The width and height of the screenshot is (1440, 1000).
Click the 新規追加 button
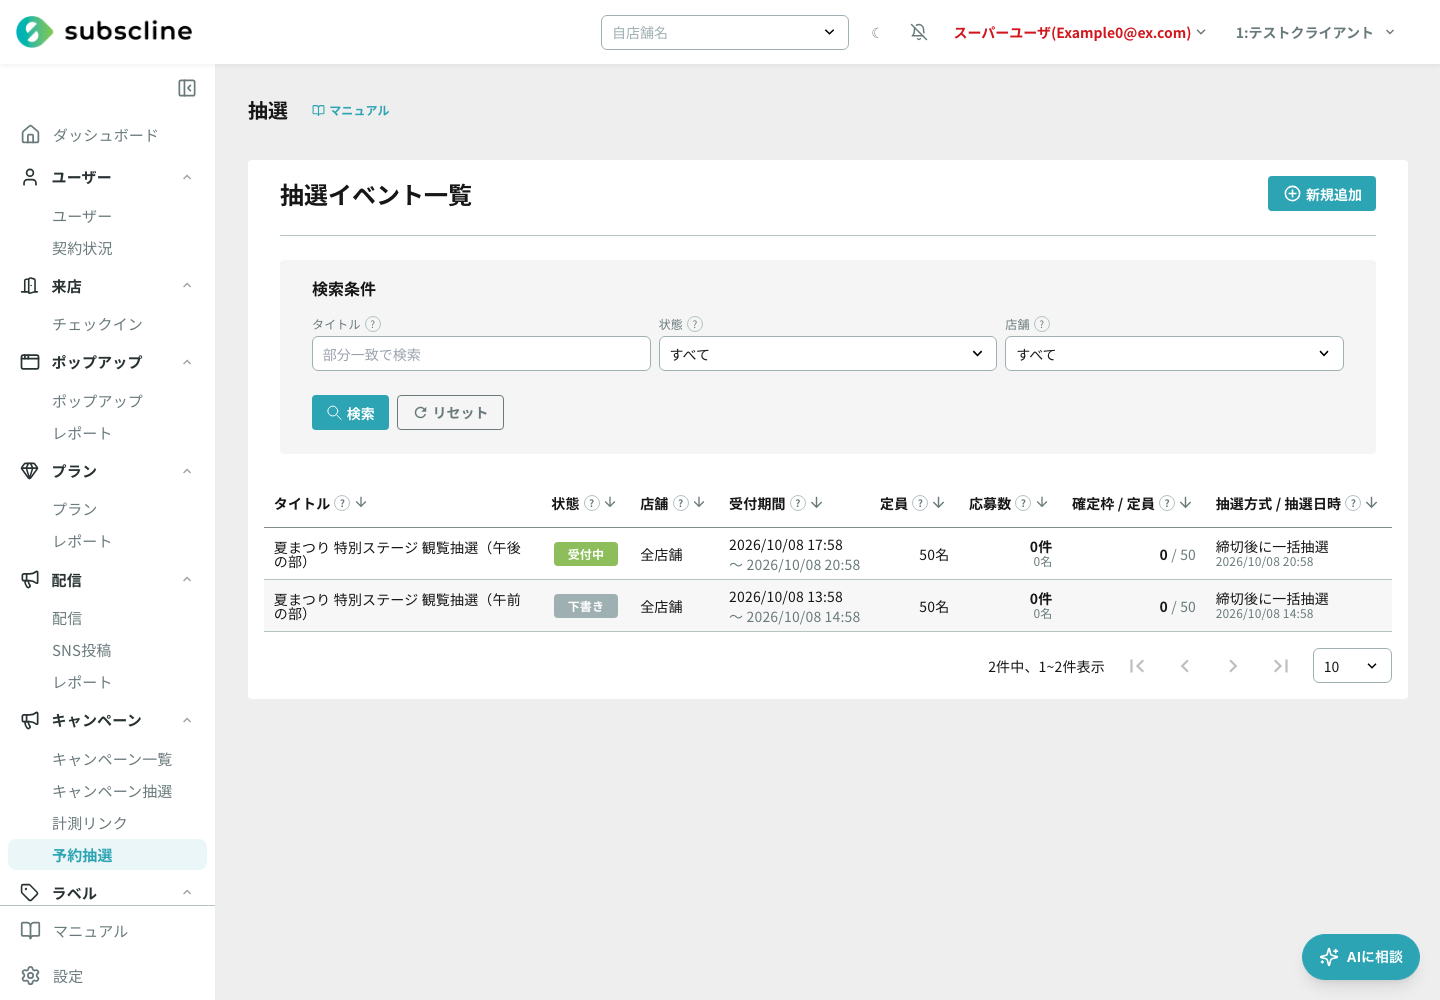pos(1322,194)
